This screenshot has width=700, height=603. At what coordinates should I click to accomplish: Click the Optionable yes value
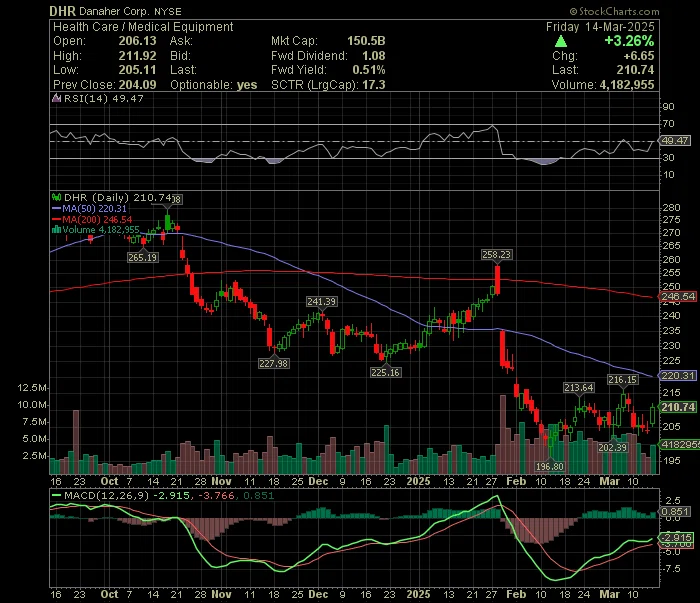coord(247,85)
